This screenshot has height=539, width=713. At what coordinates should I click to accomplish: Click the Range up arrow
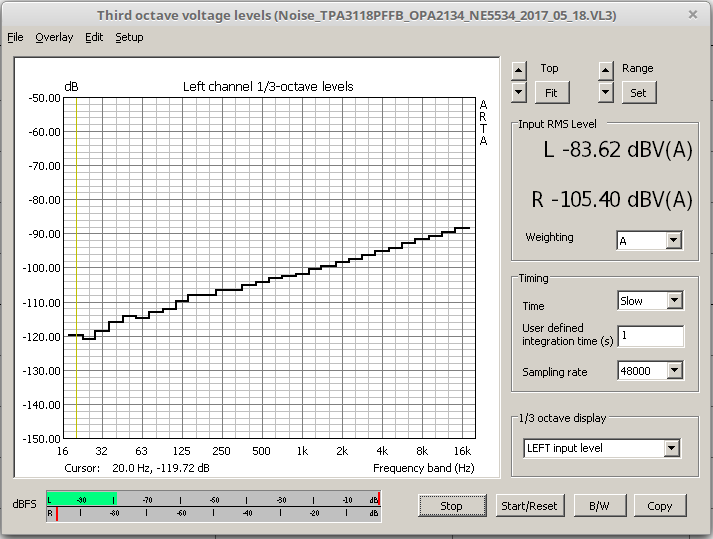coord(605,70)
